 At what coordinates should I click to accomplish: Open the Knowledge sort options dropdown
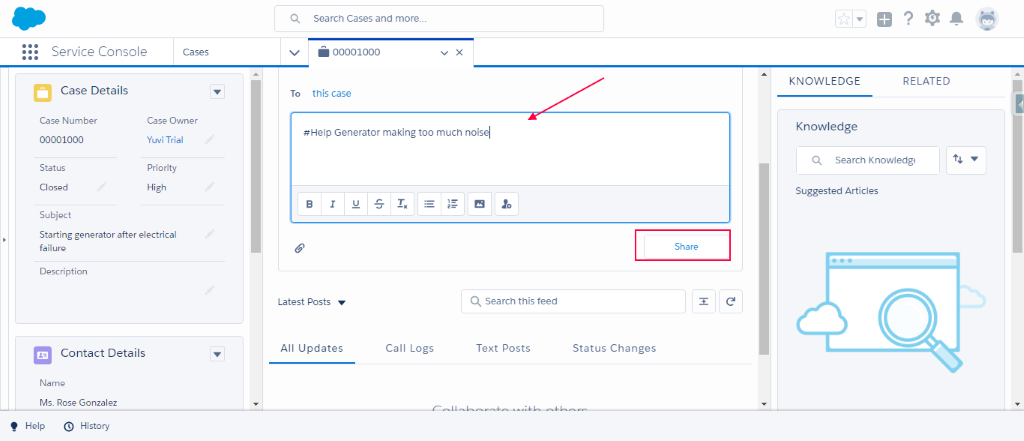[x=966, y=159]
